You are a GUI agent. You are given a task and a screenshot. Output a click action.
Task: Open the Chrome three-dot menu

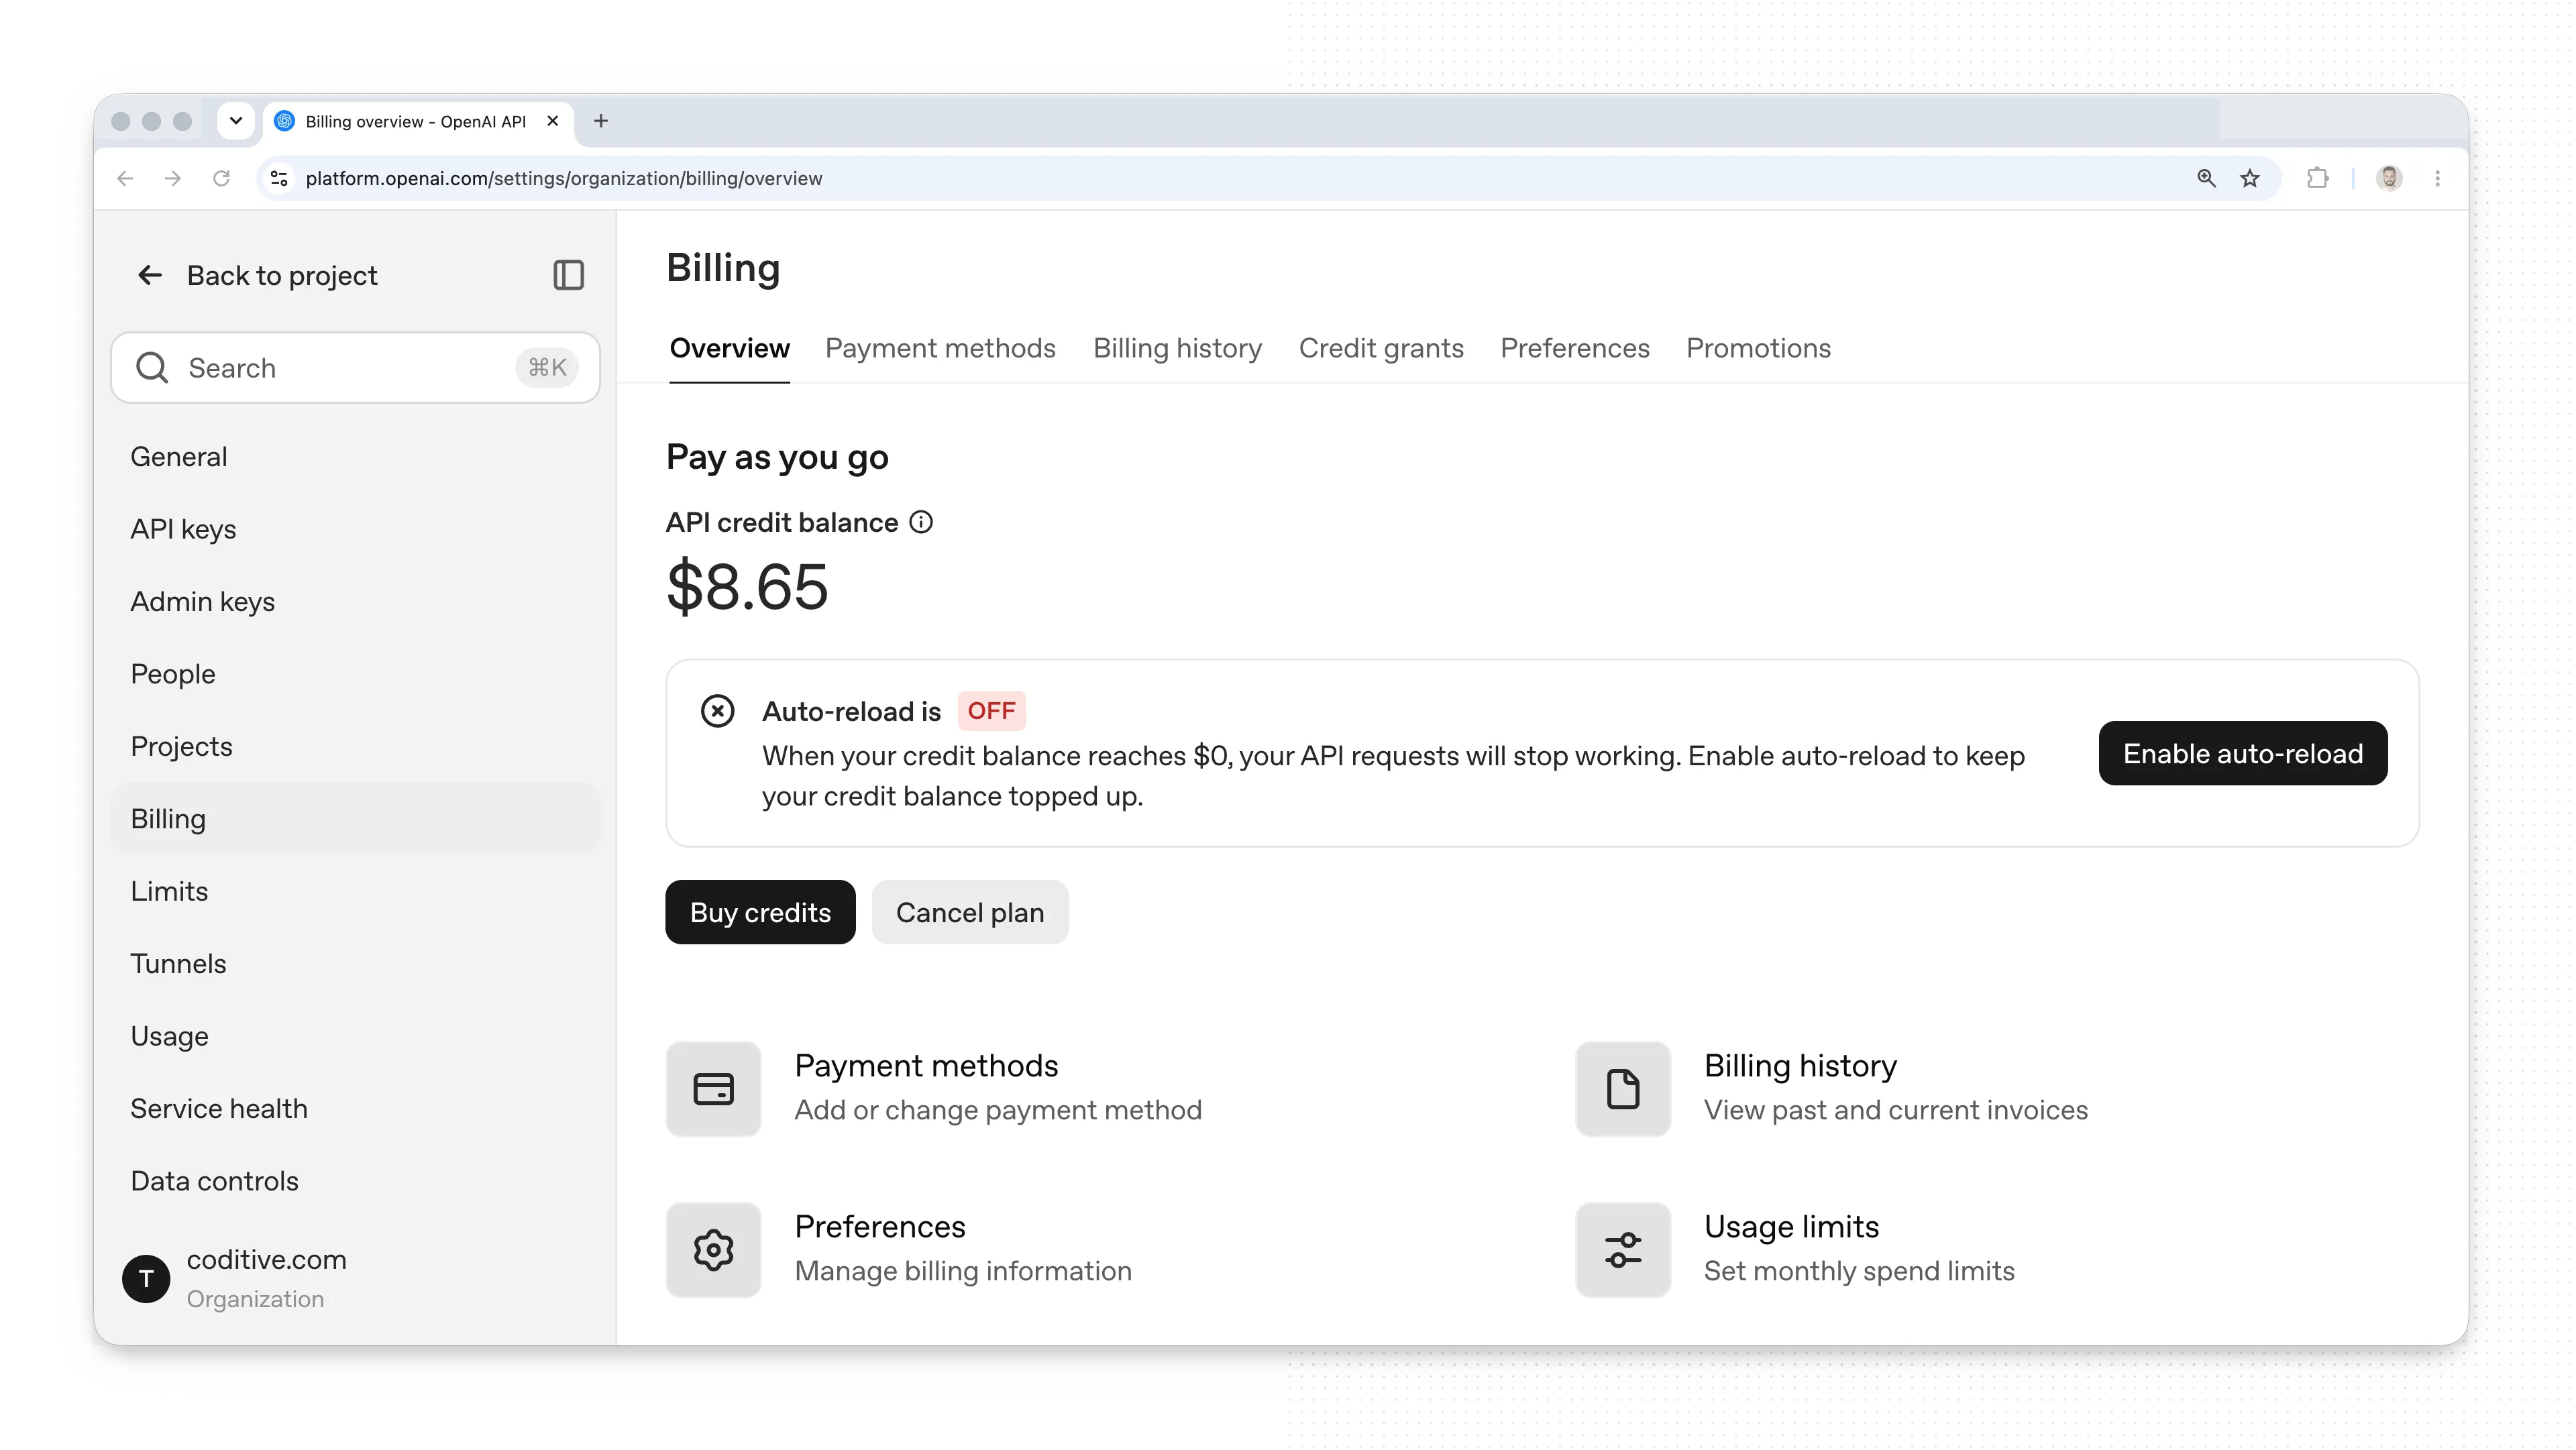(x=2437, y=178)
